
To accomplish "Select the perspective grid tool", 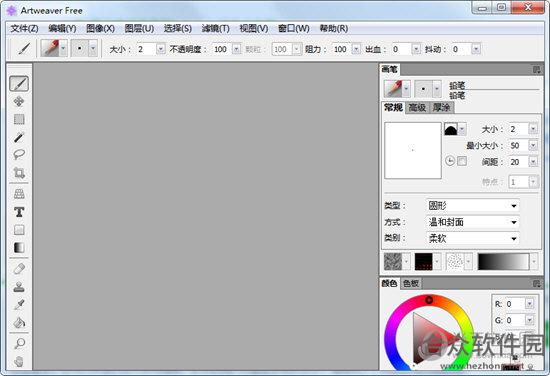I will point(19,194).
